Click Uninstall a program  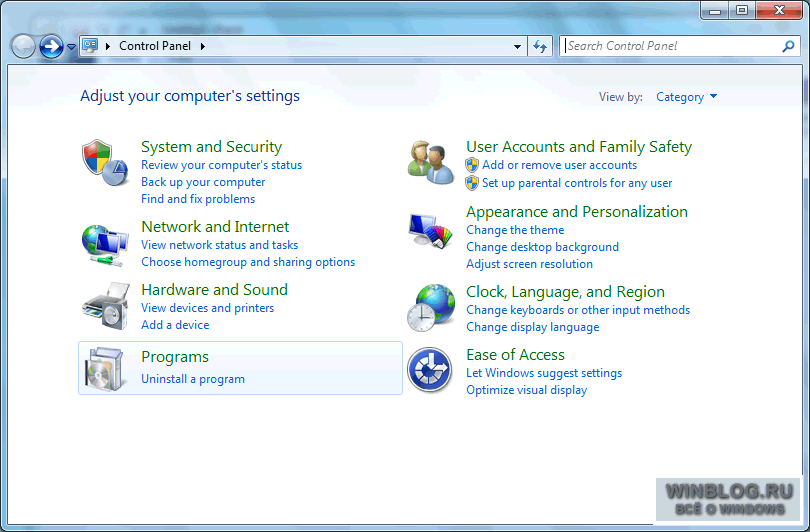click(x=193, y=379)
